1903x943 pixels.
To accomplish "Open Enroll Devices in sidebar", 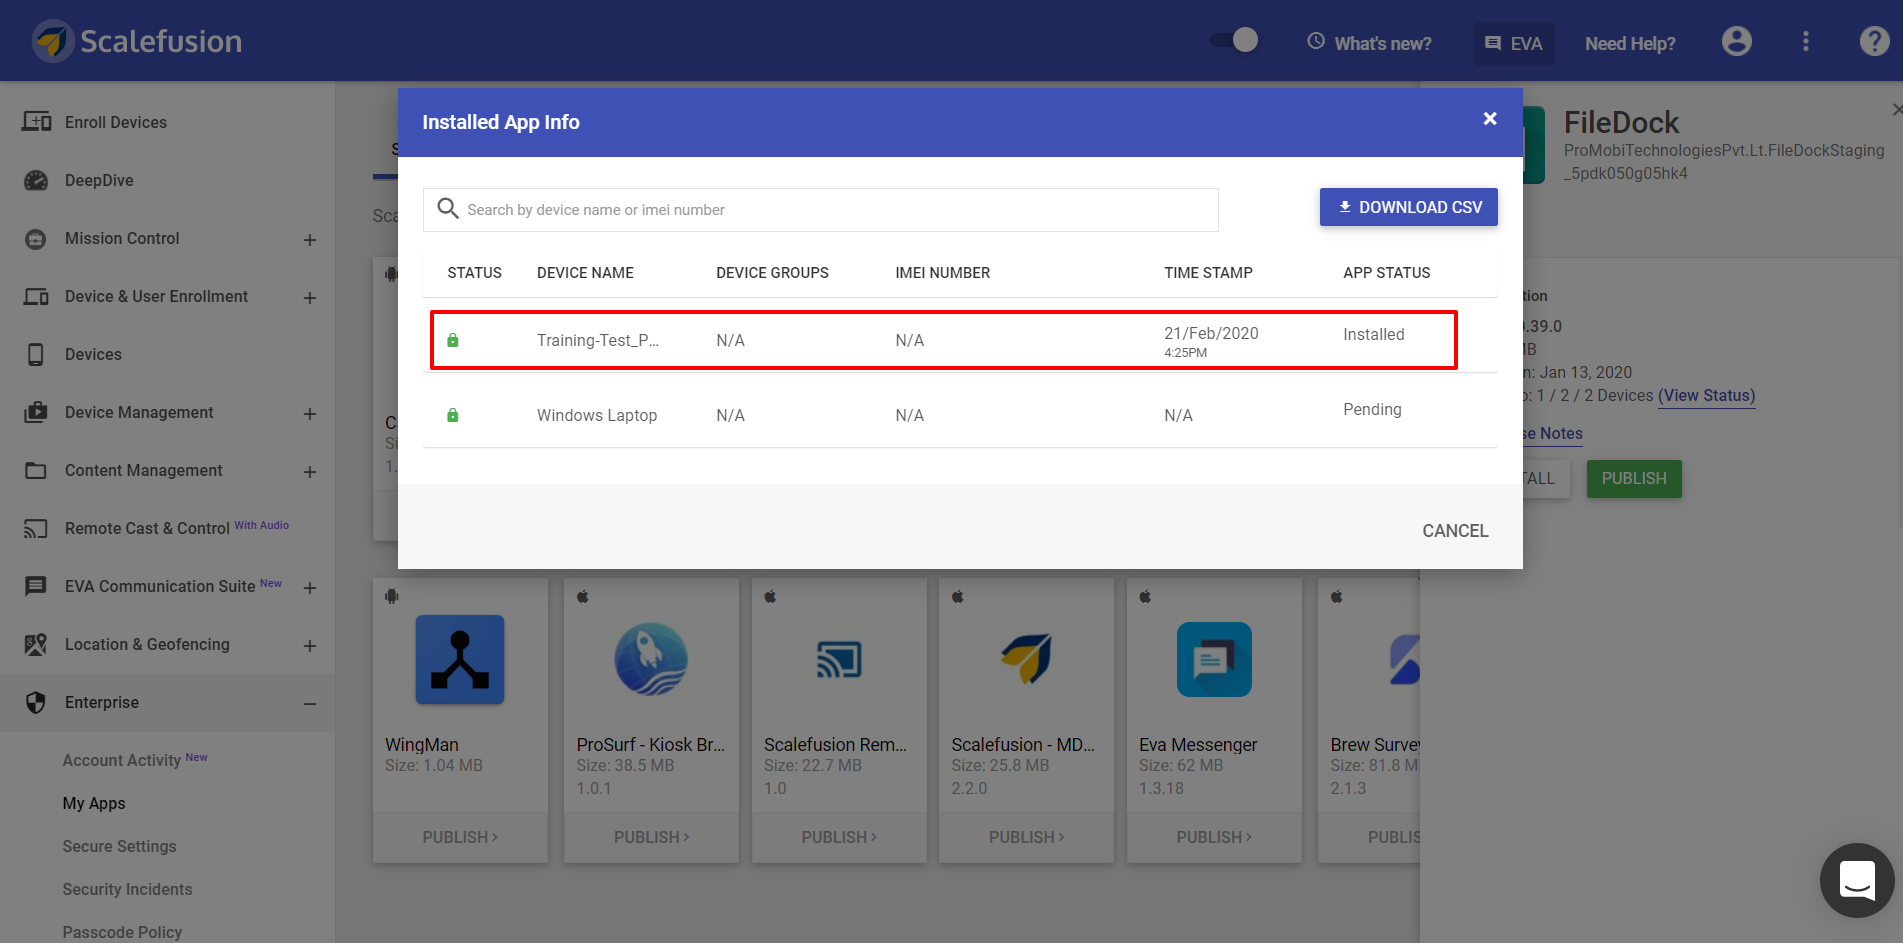I will tap(116, 122).
